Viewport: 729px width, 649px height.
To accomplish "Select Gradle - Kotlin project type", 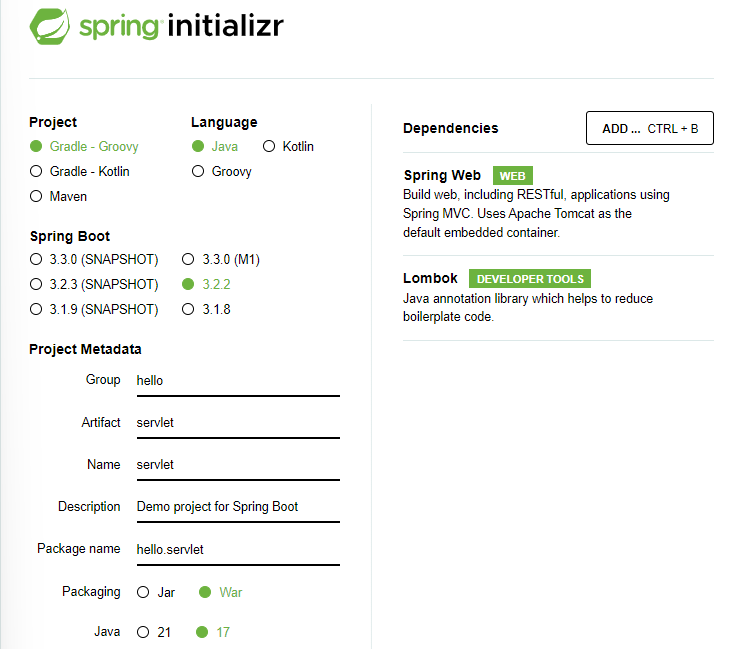I will (80, 172).
